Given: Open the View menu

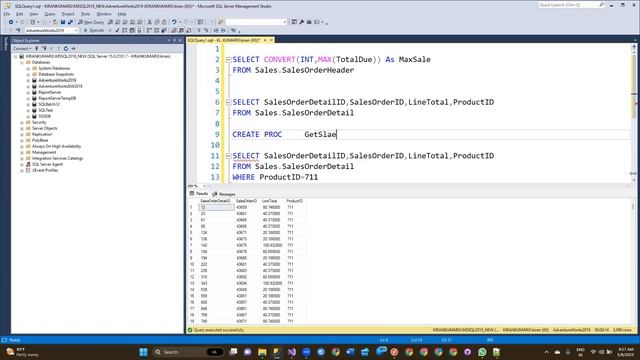Looking at the screenshot, I should pos(34,14).
